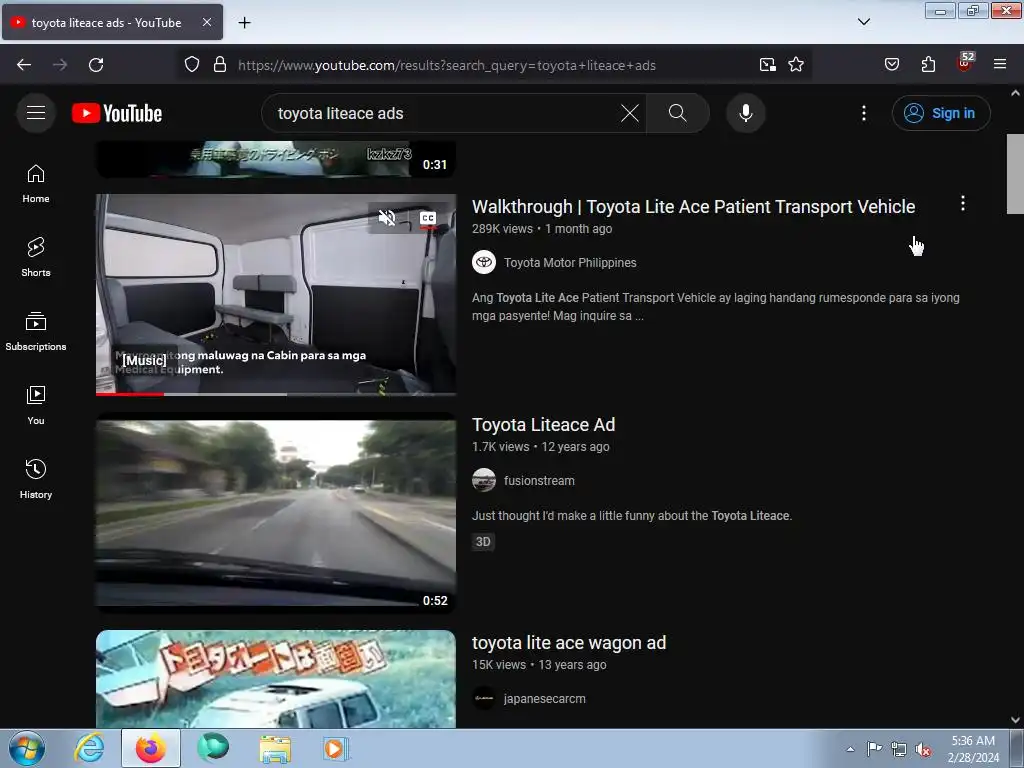Save page to Pocket
The height and width of the screenshot is (768, 1024).
tap(891, 65)
